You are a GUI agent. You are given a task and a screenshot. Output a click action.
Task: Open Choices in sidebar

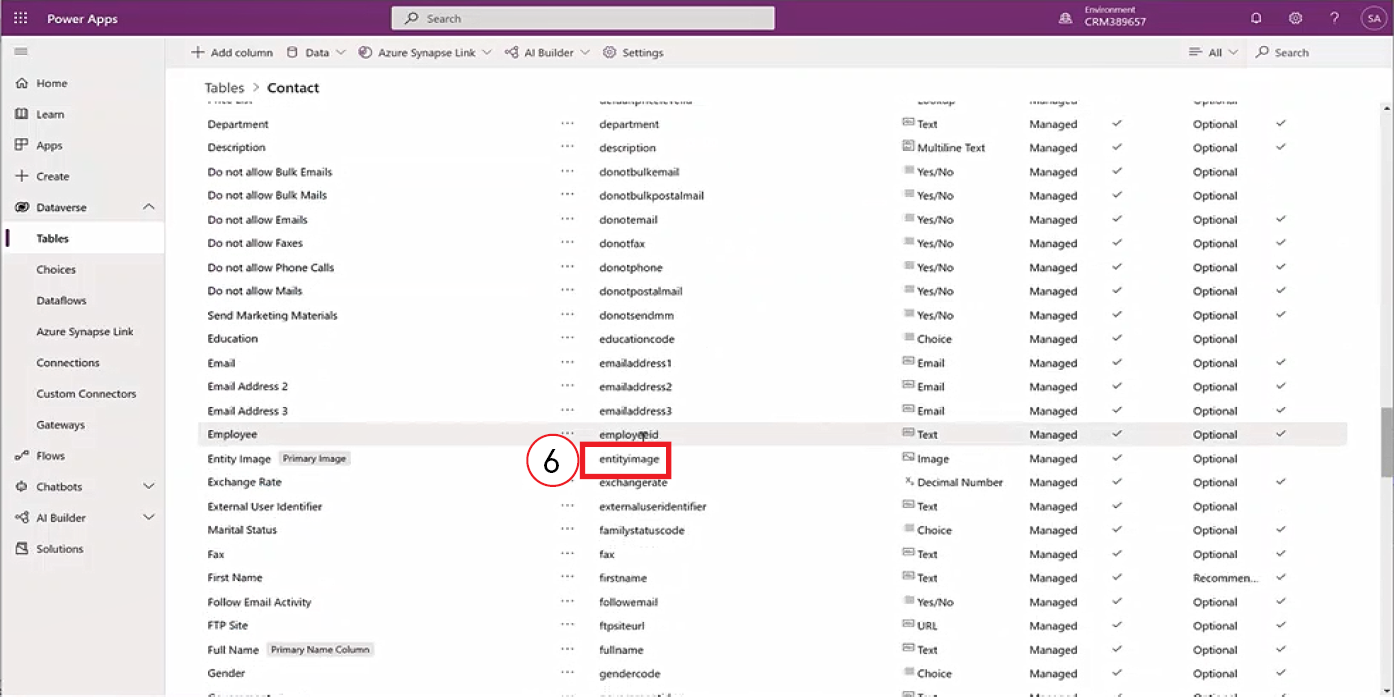(56, 270)
